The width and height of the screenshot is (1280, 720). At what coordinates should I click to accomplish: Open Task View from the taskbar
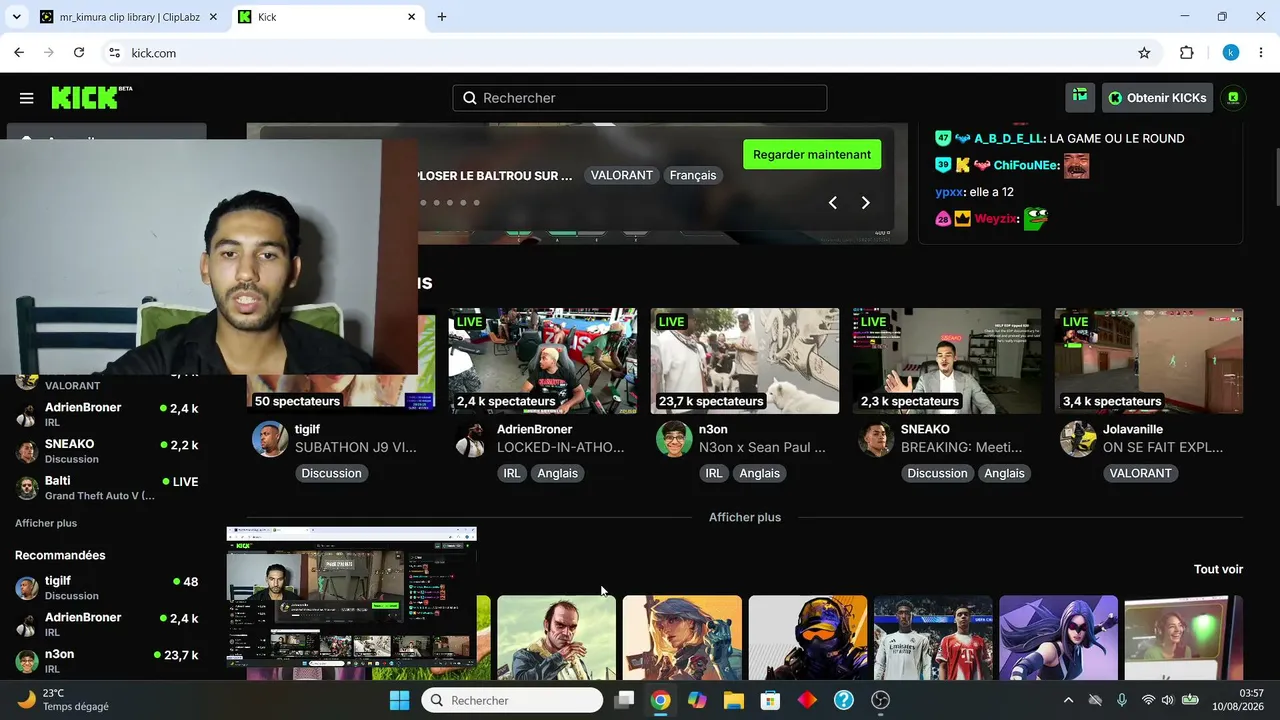point(624,700)
